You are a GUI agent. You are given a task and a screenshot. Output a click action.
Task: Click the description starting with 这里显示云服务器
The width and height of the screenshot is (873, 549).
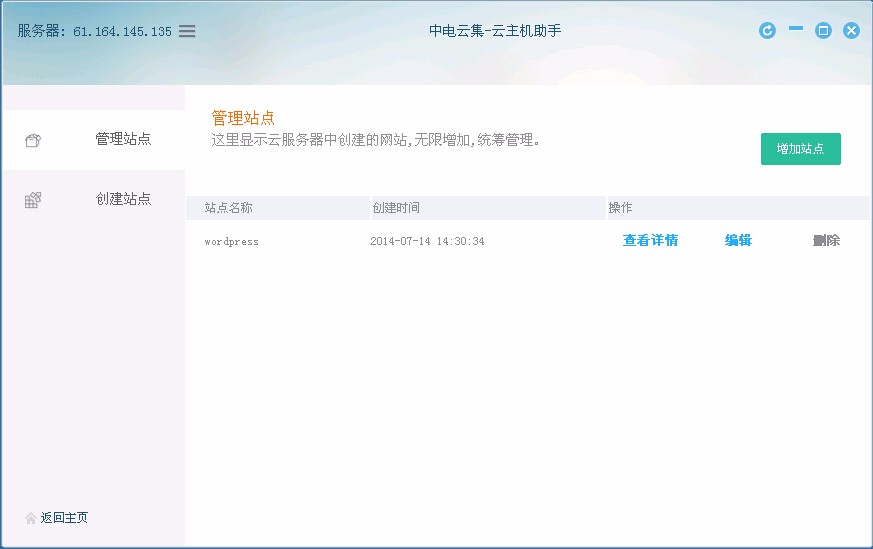point(376,140)
